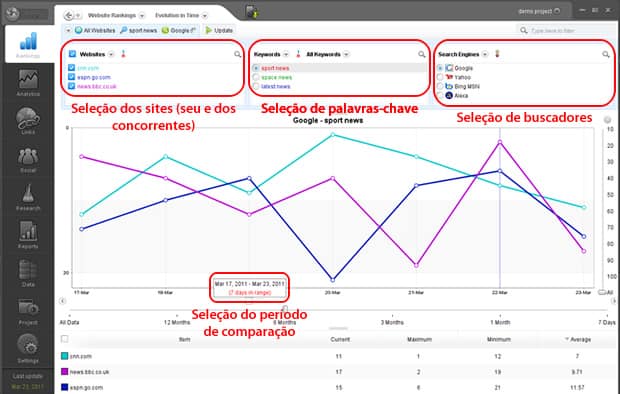Viewport: 620px width, 394px height.
Task: Open the Rankings section in the sidebar
Action: 28,44
